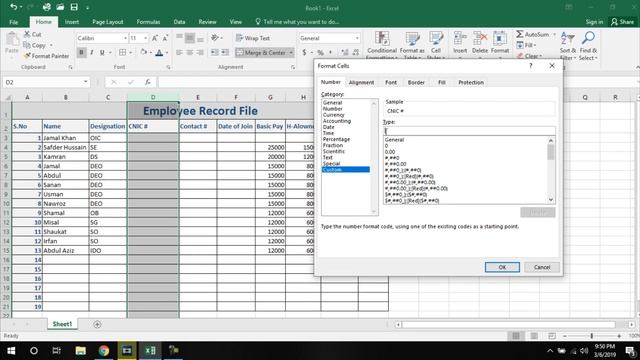Click the AutoSum button

point(532,34)
